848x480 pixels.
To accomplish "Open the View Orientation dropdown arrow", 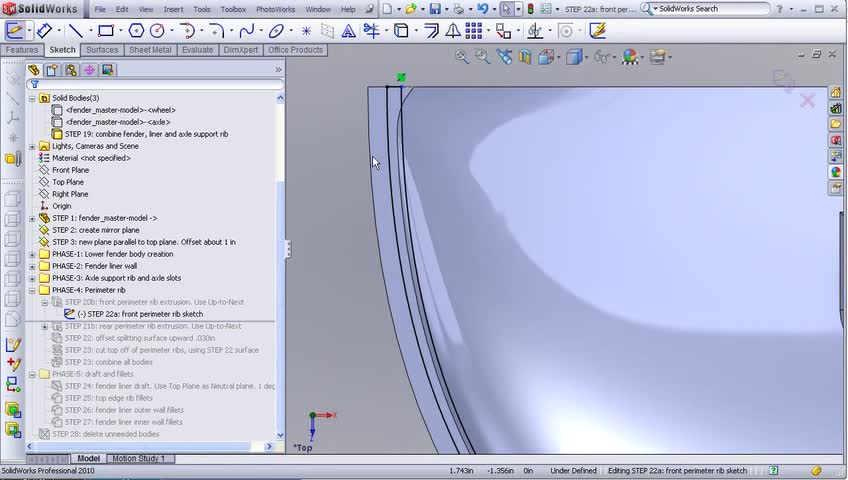I will 559,57.
